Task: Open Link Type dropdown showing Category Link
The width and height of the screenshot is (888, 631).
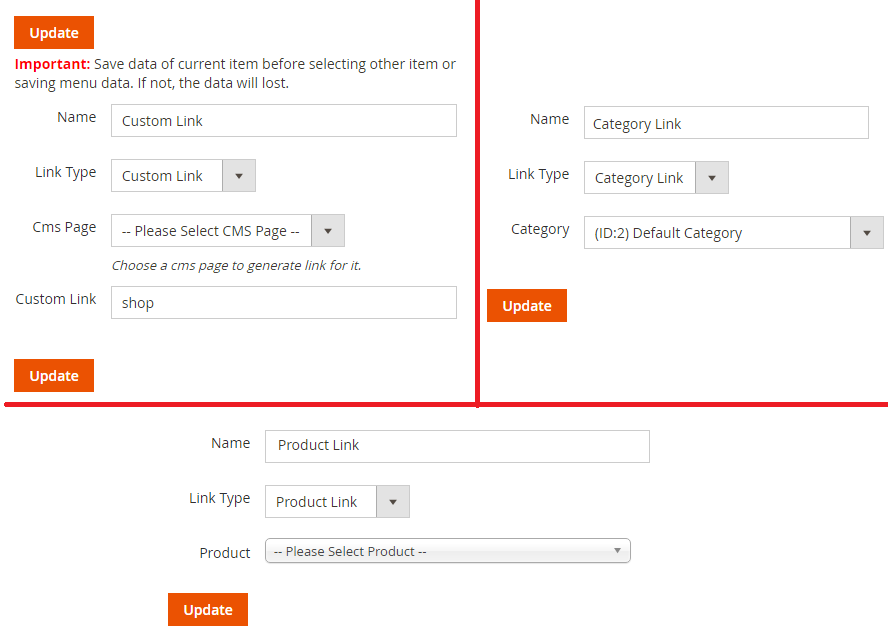Action: click(639, 178)
